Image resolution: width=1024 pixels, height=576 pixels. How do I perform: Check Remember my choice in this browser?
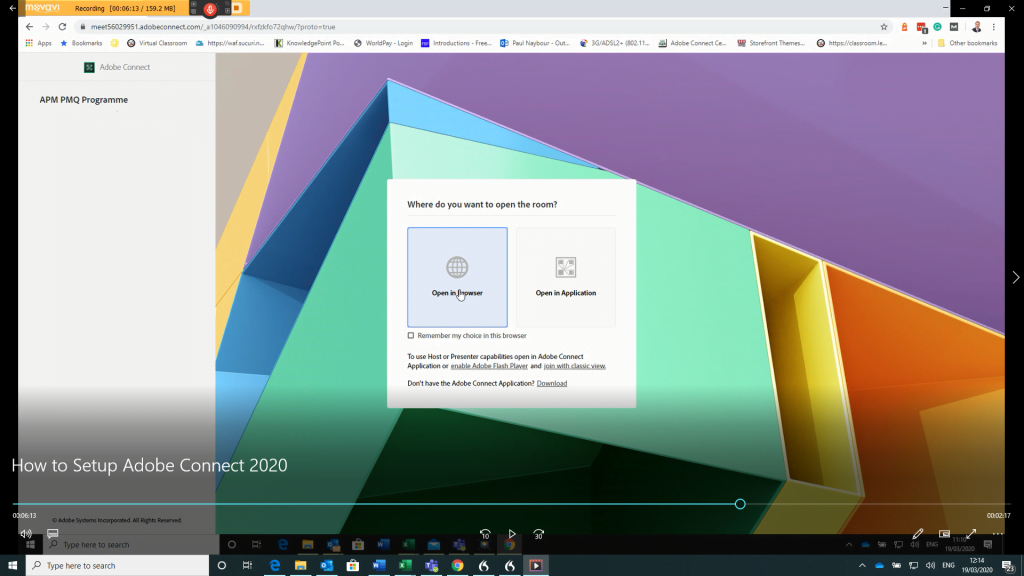(411, 336)
